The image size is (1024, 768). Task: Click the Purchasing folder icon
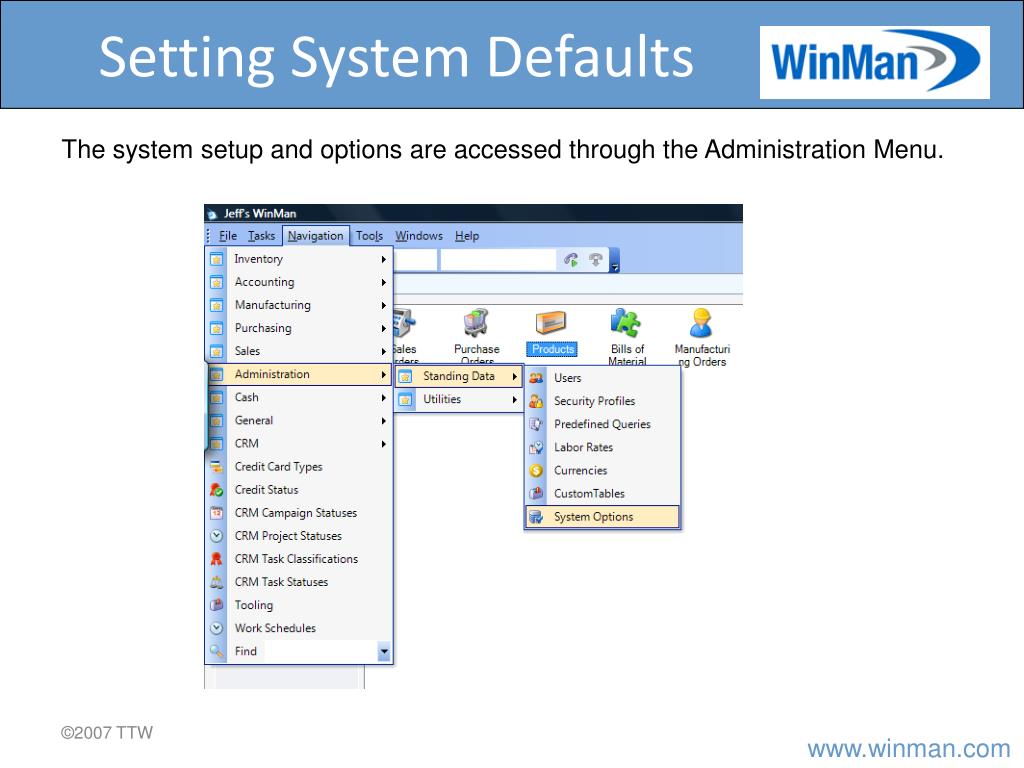click(217, 328)
